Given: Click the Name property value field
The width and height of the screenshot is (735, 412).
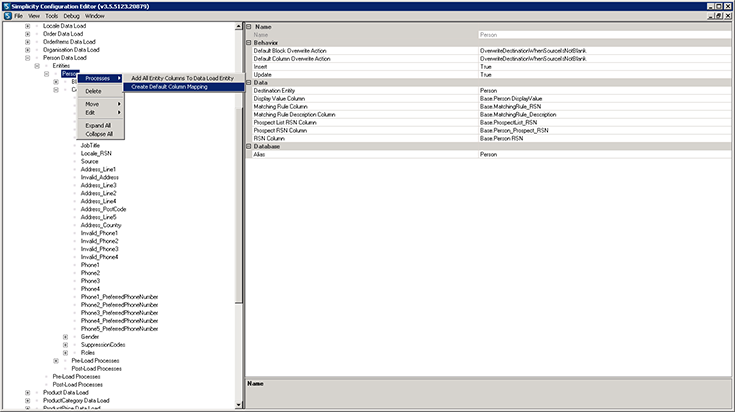Looking at the screenshot, I should coord(604,35).
